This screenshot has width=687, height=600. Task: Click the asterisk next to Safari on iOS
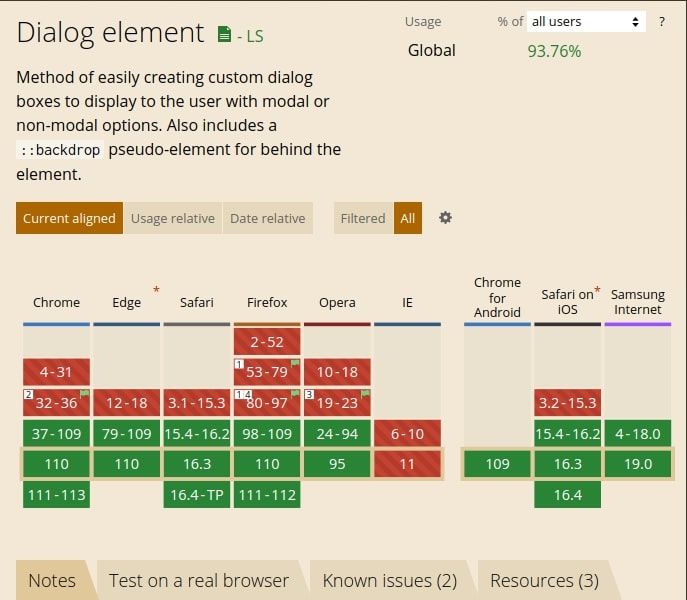coord(597,290)
